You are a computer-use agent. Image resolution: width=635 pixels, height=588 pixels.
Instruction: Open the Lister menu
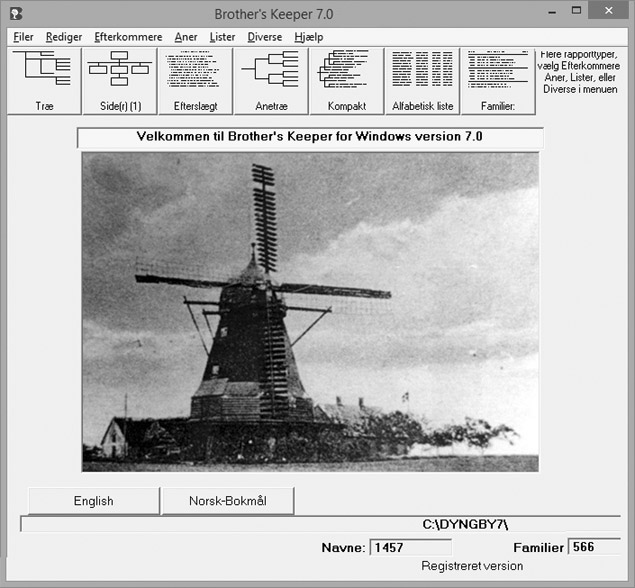222,37
